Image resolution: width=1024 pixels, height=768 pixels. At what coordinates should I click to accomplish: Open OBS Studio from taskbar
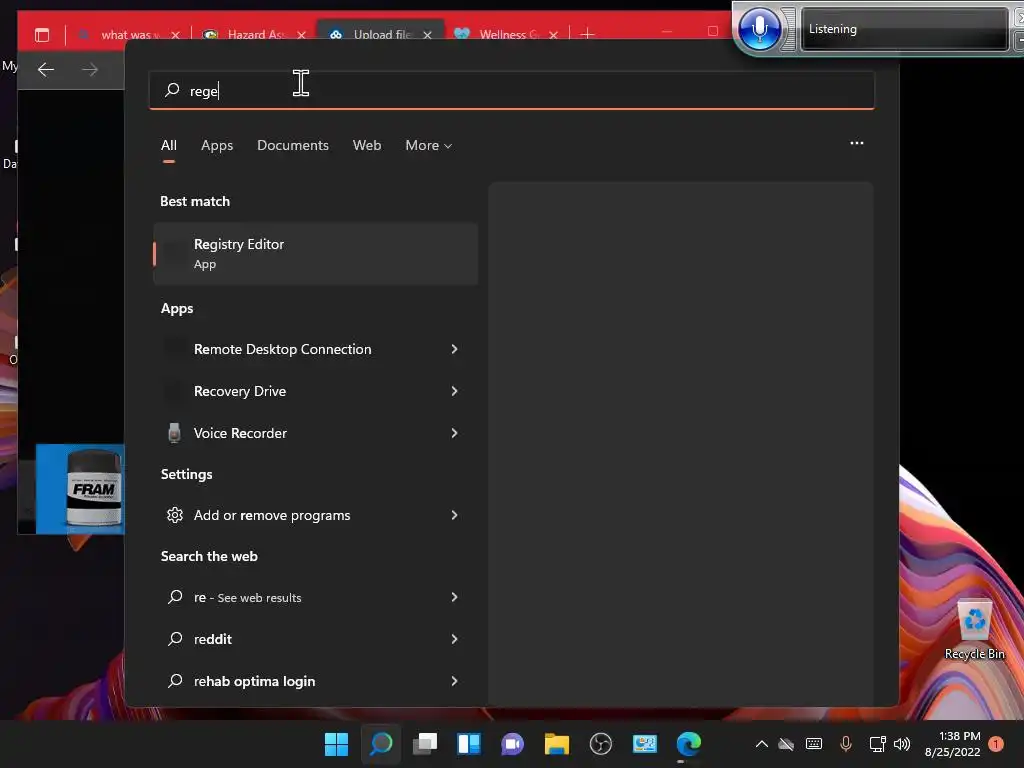[x=601, y=744]
